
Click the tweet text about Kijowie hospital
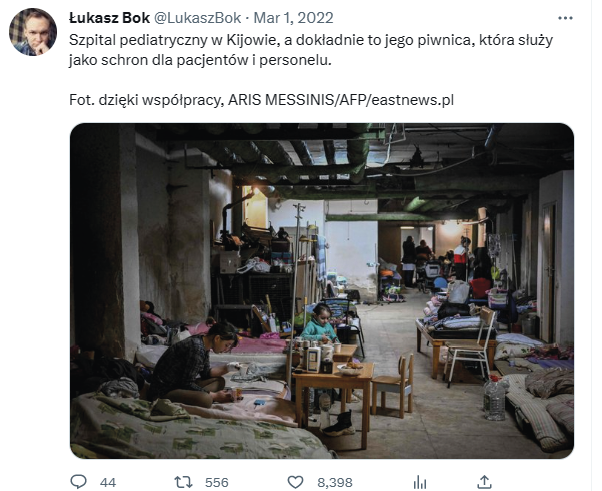pos(311,50)
